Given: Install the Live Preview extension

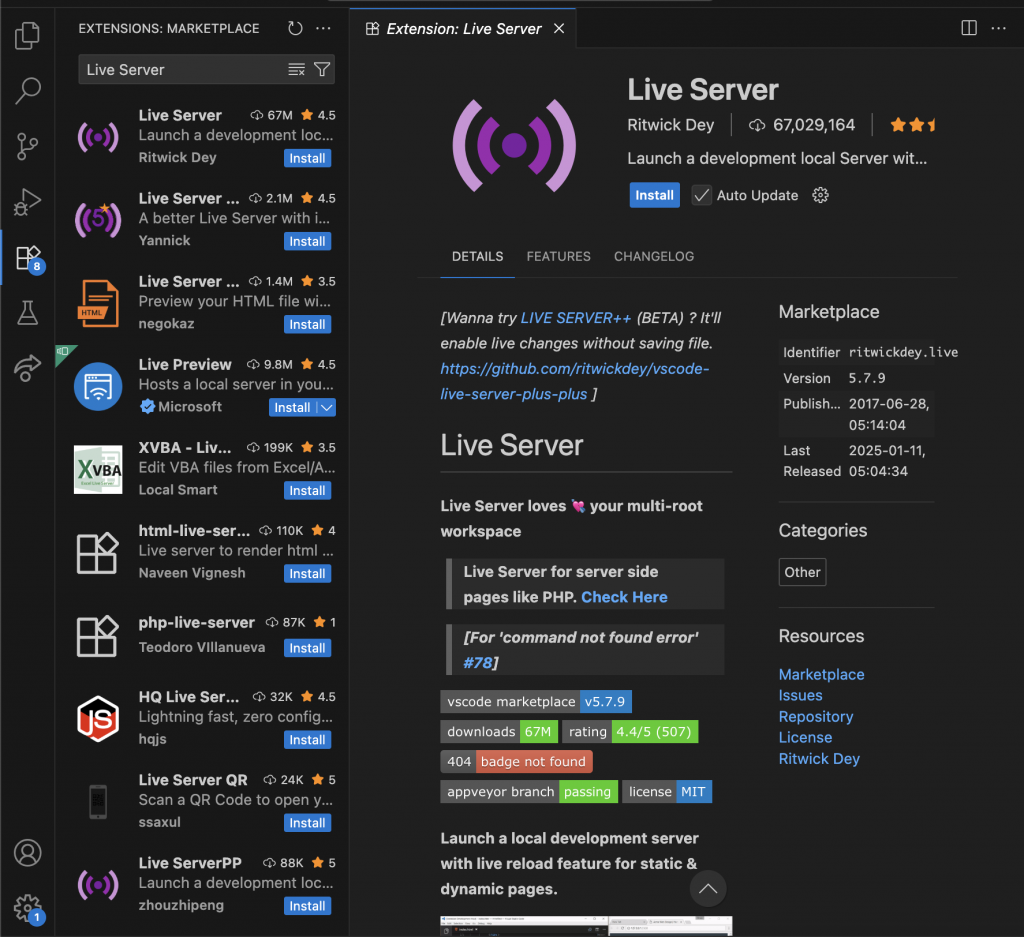Looking at the screenshot, I should click(292, 407).
